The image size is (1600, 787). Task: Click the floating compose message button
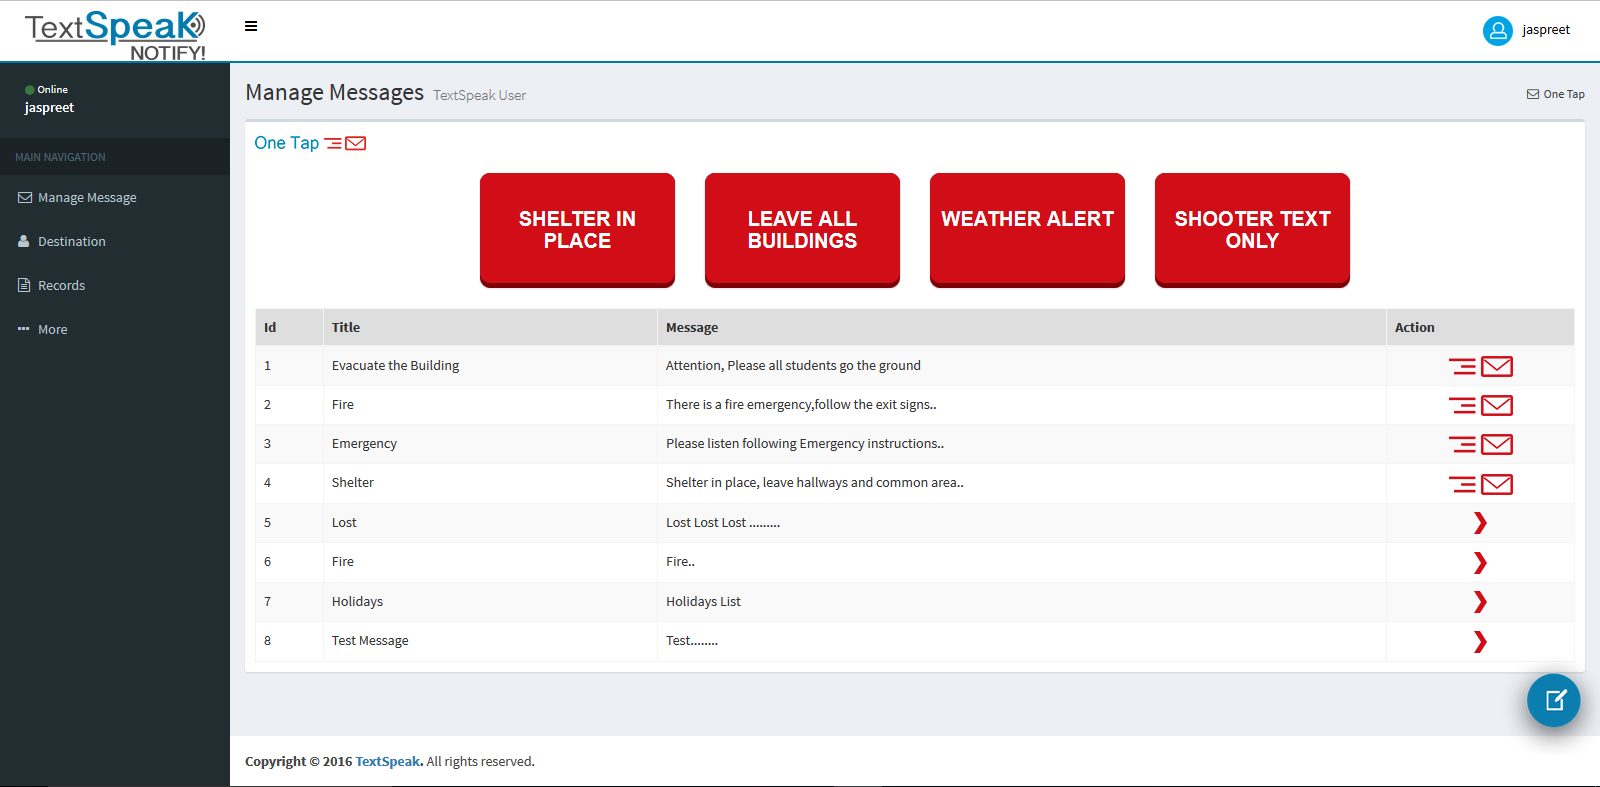point(1553,700)
